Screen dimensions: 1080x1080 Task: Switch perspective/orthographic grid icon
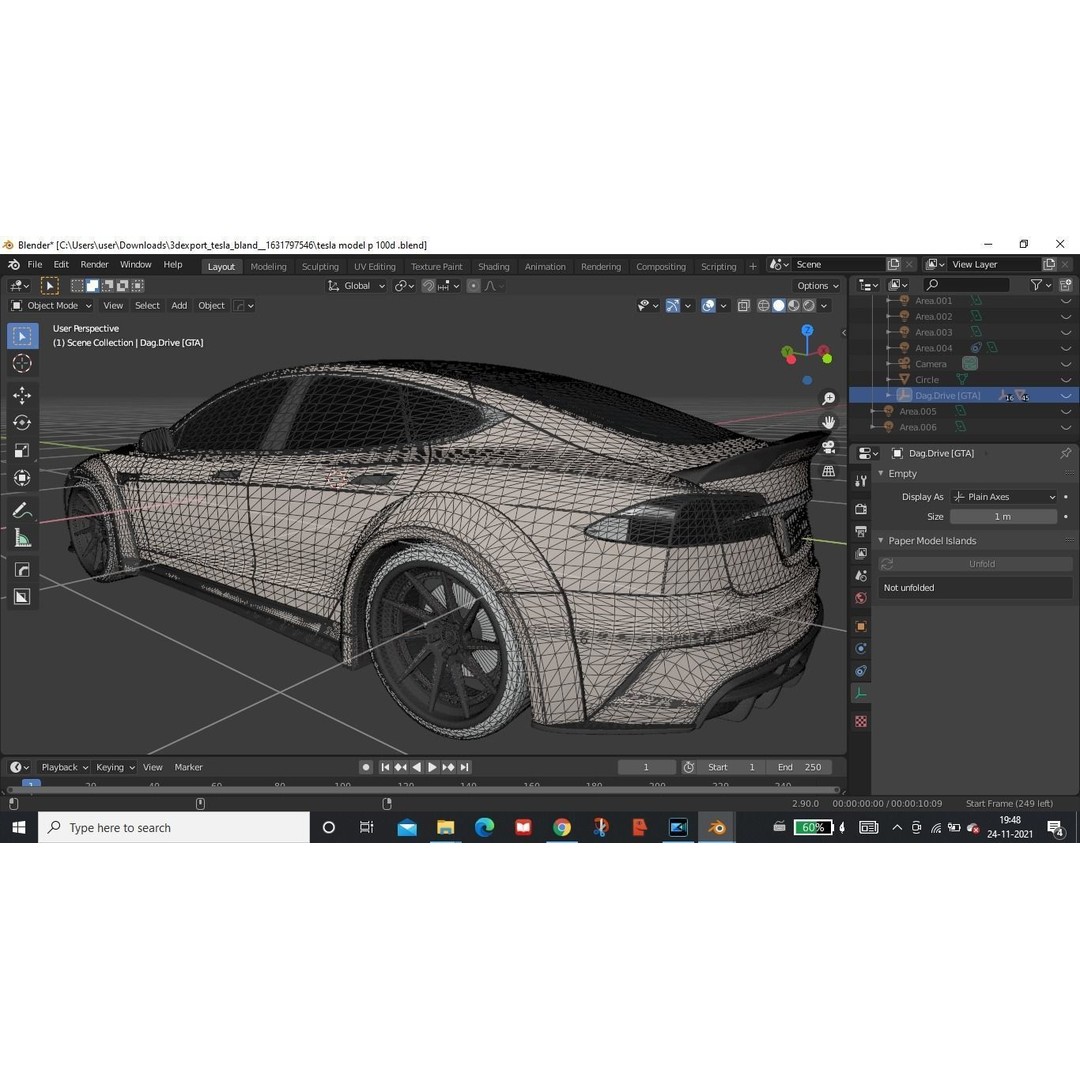829,471
